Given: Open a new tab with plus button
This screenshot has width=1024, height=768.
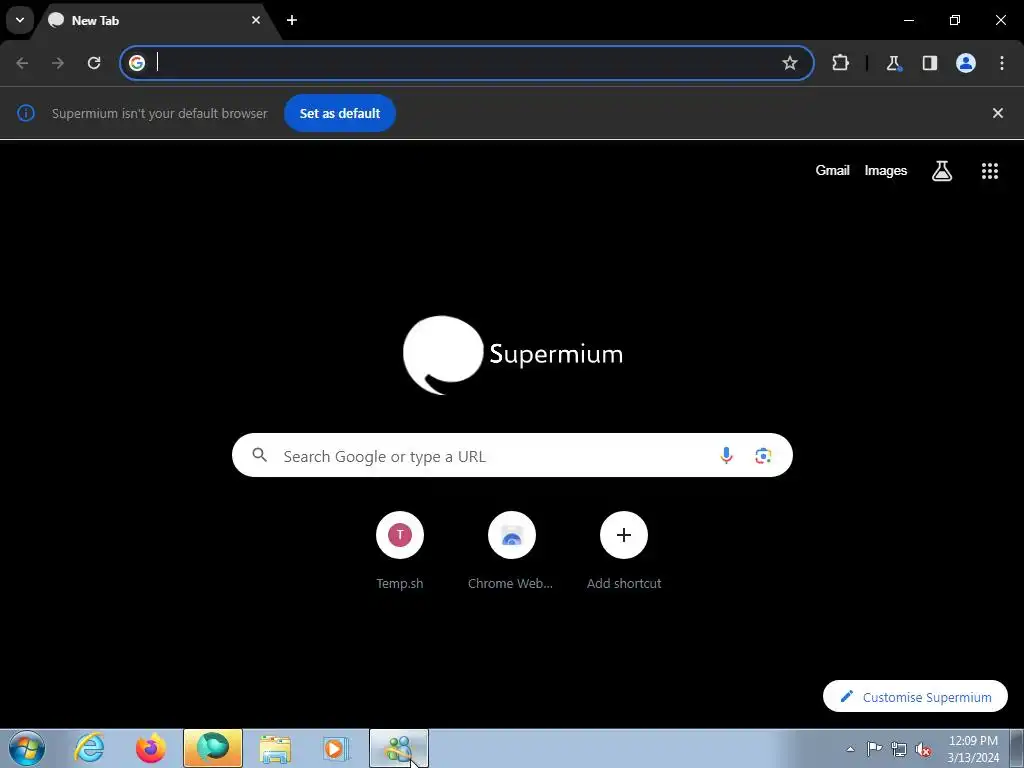Looking at the screenshot, I should coord(292,20).
